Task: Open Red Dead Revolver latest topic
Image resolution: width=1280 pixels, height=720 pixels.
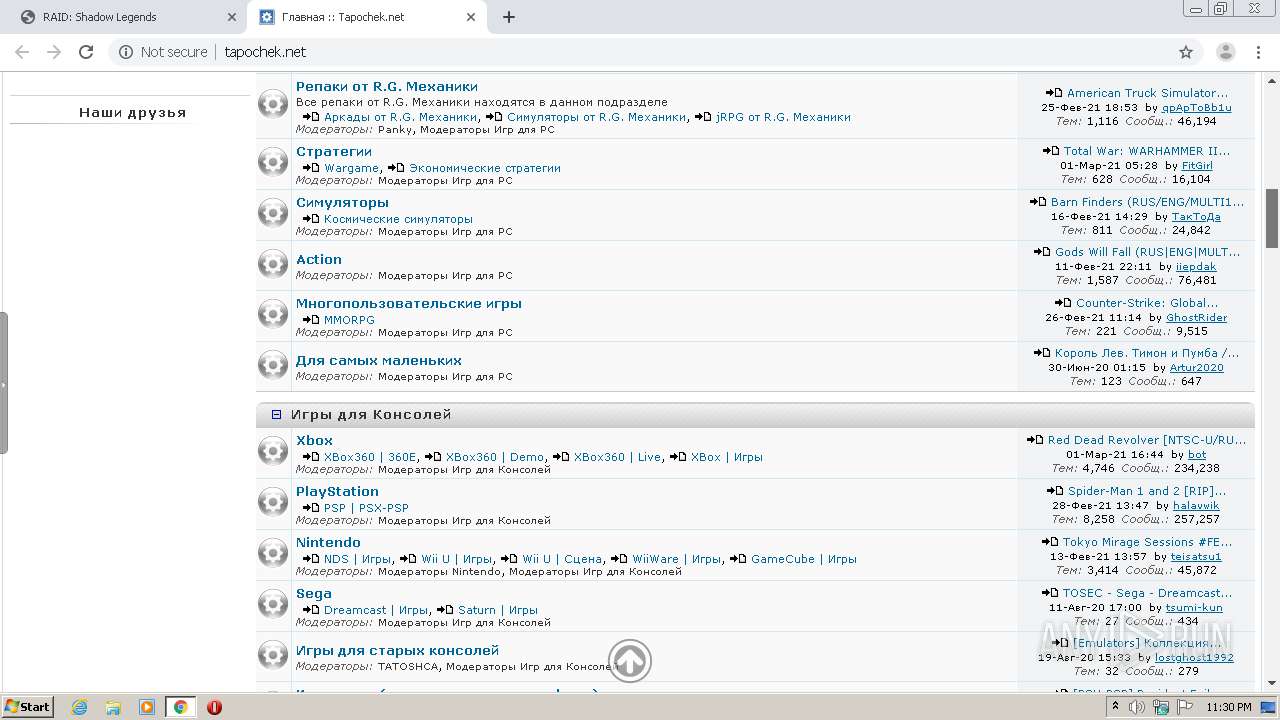Action: pos(1147,440)
